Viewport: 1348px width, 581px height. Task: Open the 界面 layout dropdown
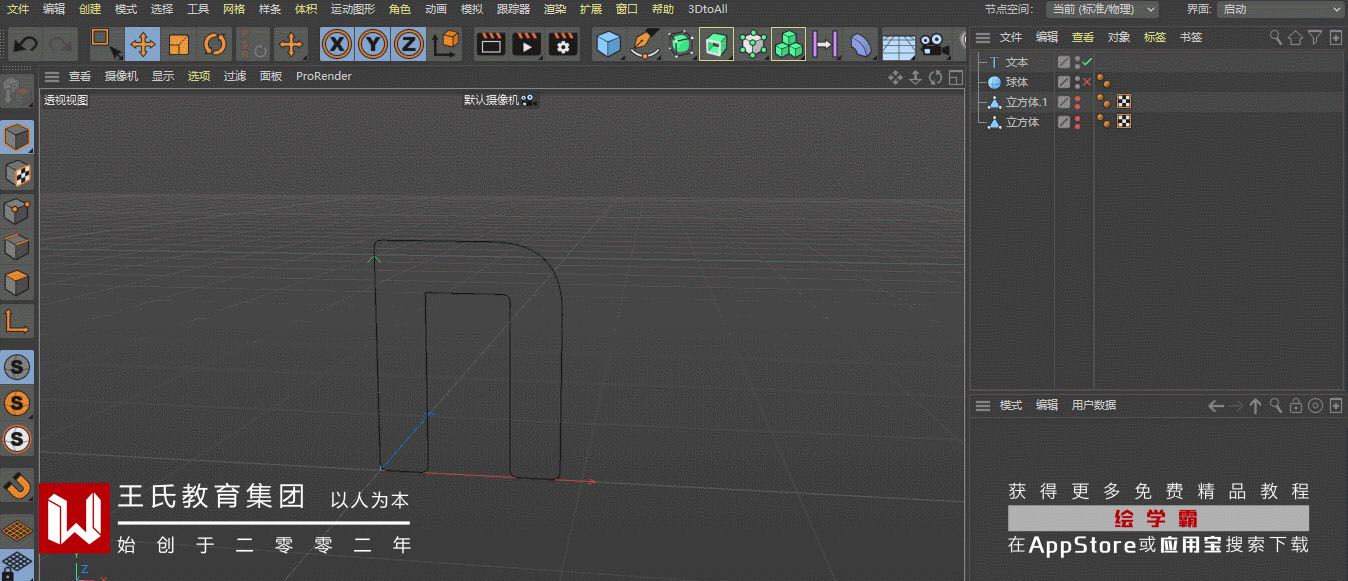pos(1281,9)
